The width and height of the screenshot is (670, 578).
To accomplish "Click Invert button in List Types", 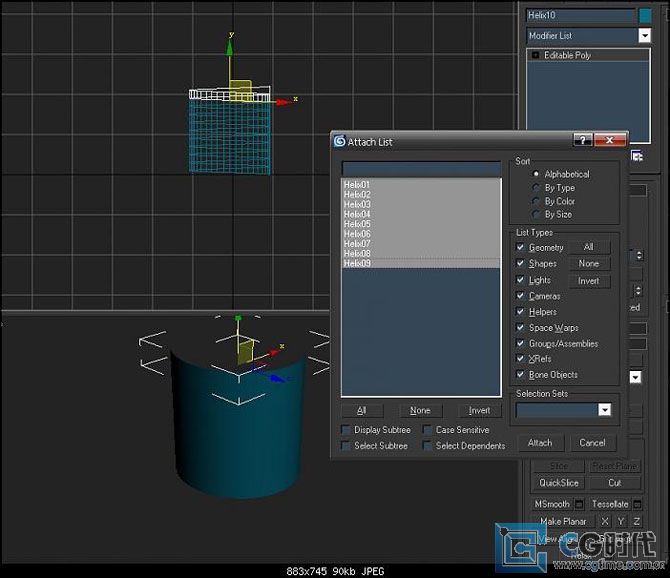I will tap(589, 281).
